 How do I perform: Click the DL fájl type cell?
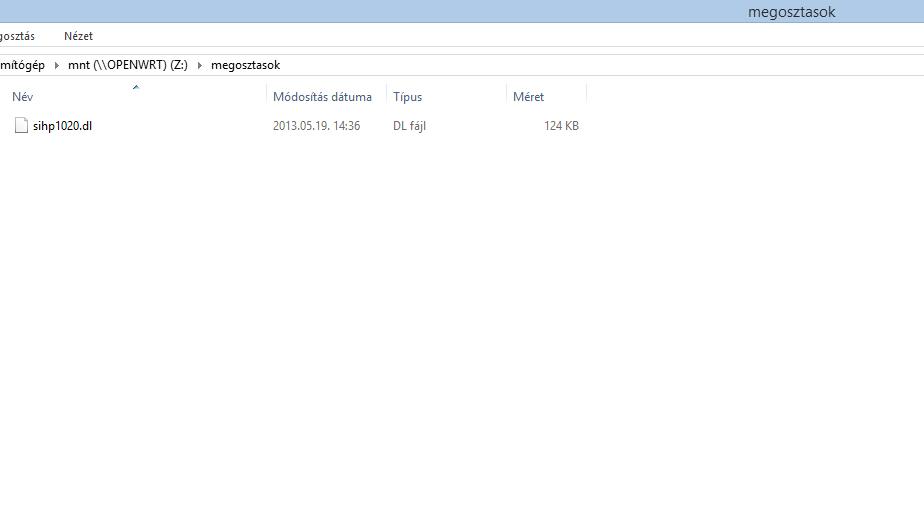409,125
